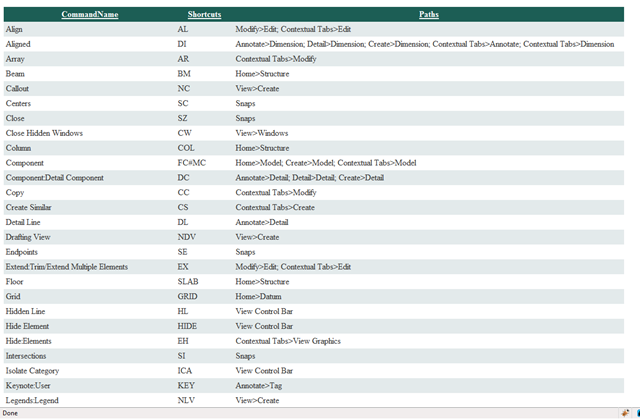Select the 'EH' shortcut cell

(183, 341)
